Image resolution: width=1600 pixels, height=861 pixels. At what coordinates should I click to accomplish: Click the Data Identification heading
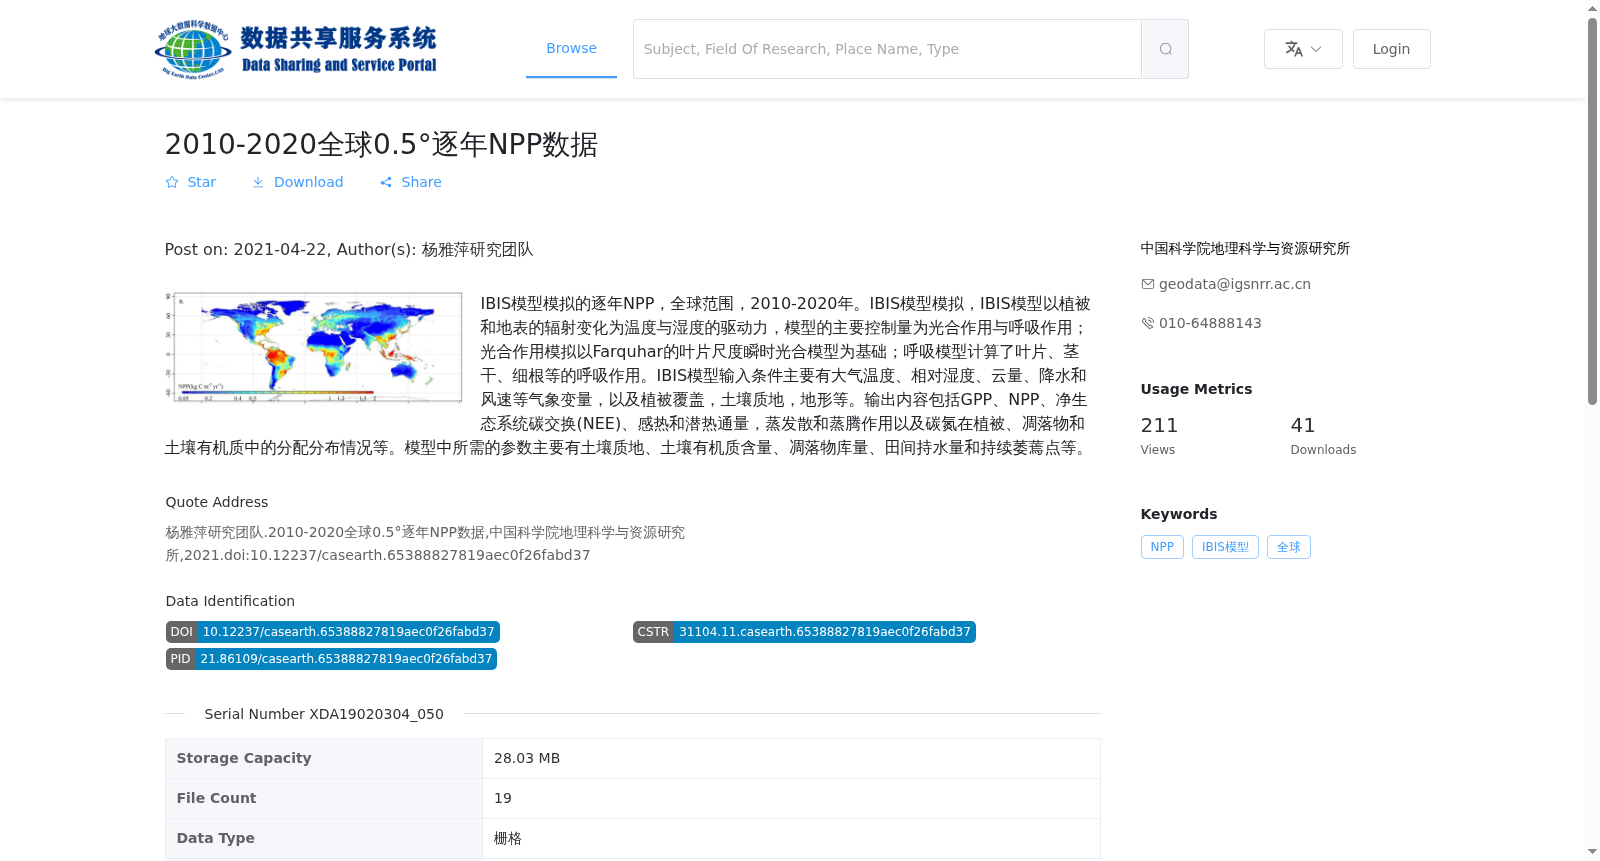[x=230, y=601]
